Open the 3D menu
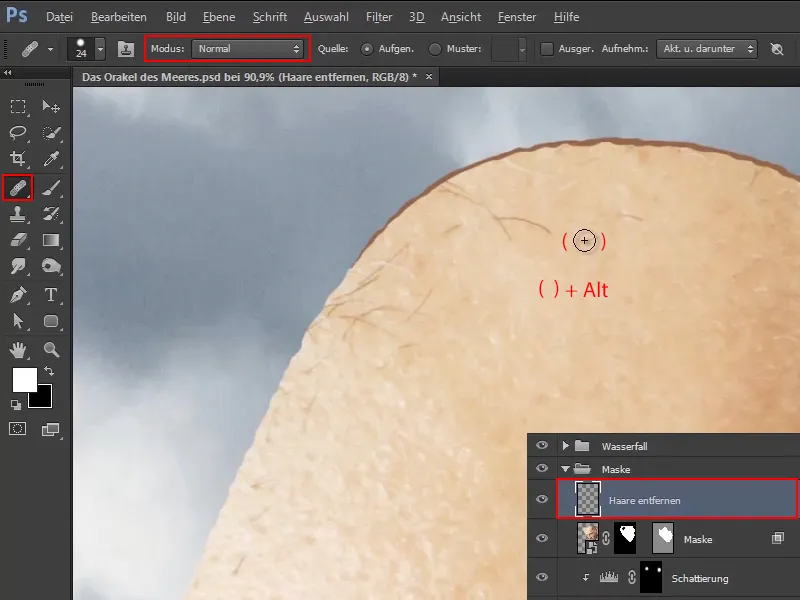The height and width of the screenshot is (600, 800). [x=416, y=17]
